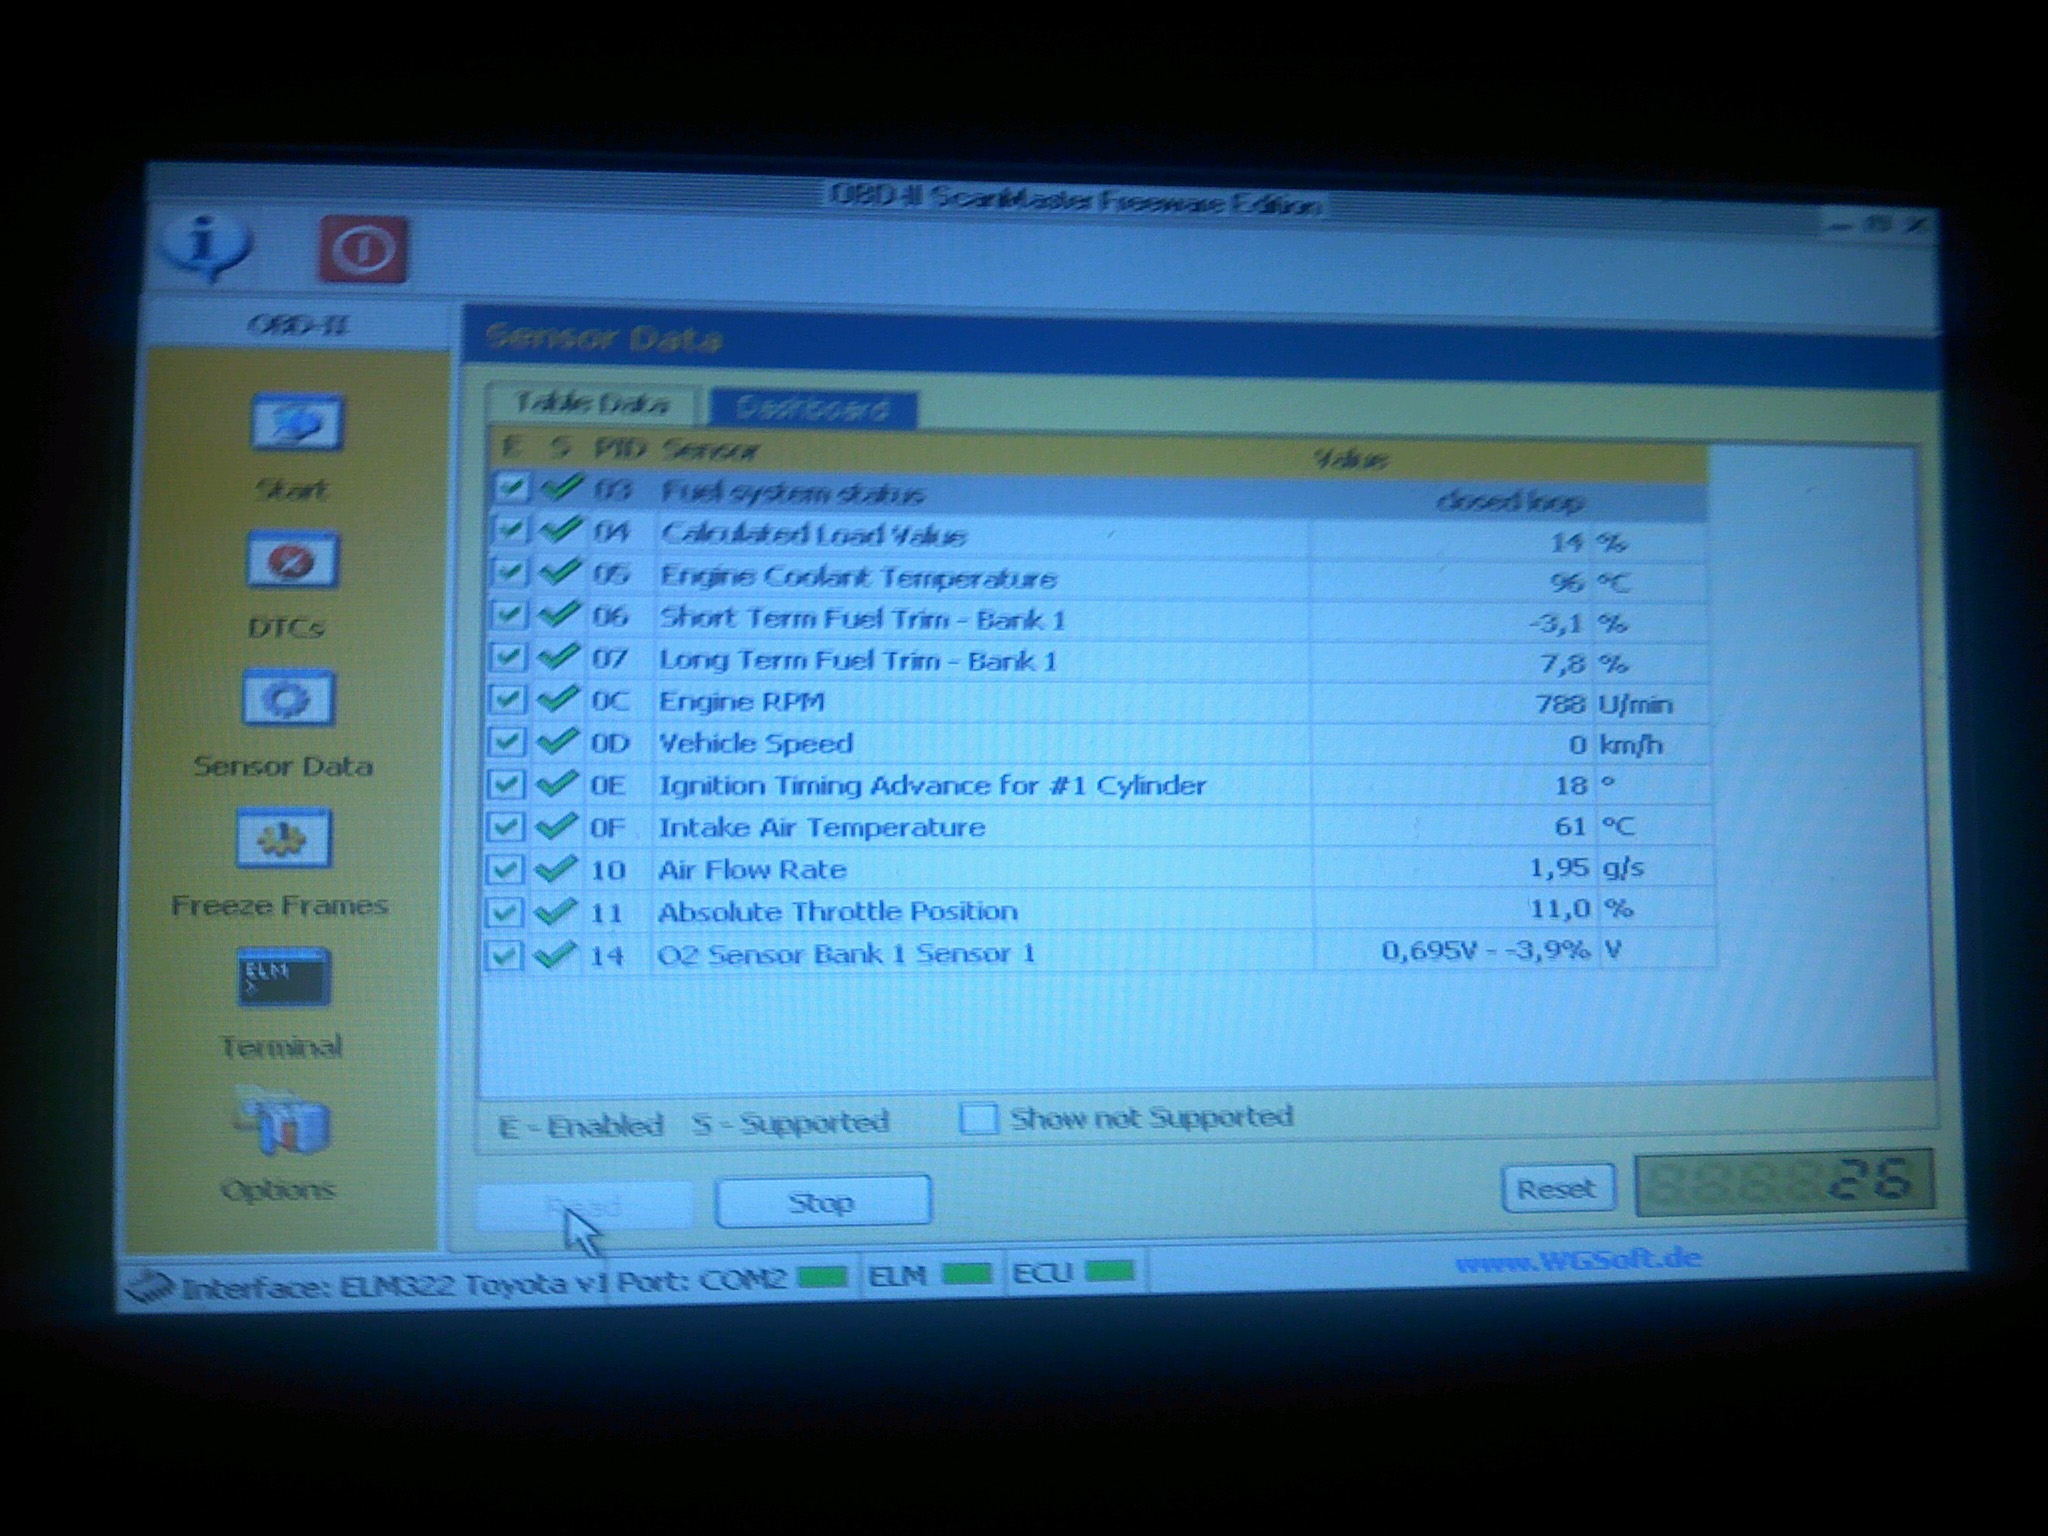Open the Freeze Frames icon
The width and height of the screenshot is (2048, 1536).
284,839
